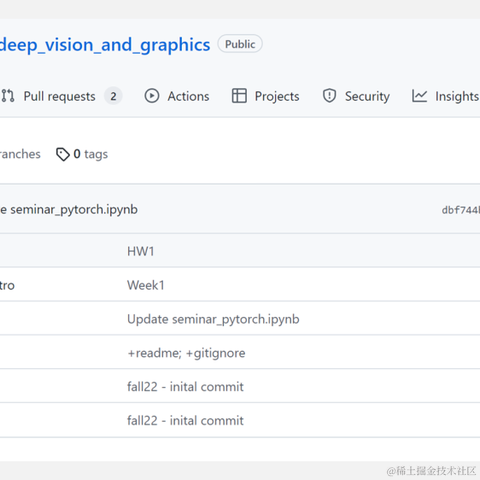Open the Insights tab

coord(457,96)
